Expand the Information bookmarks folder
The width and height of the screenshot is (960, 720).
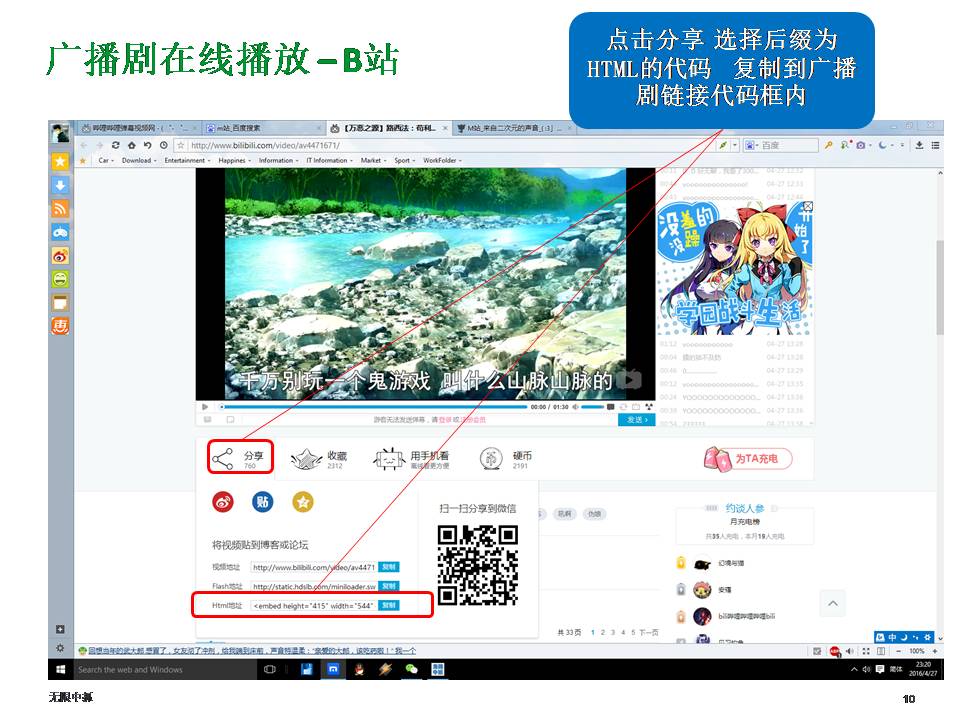279,160
